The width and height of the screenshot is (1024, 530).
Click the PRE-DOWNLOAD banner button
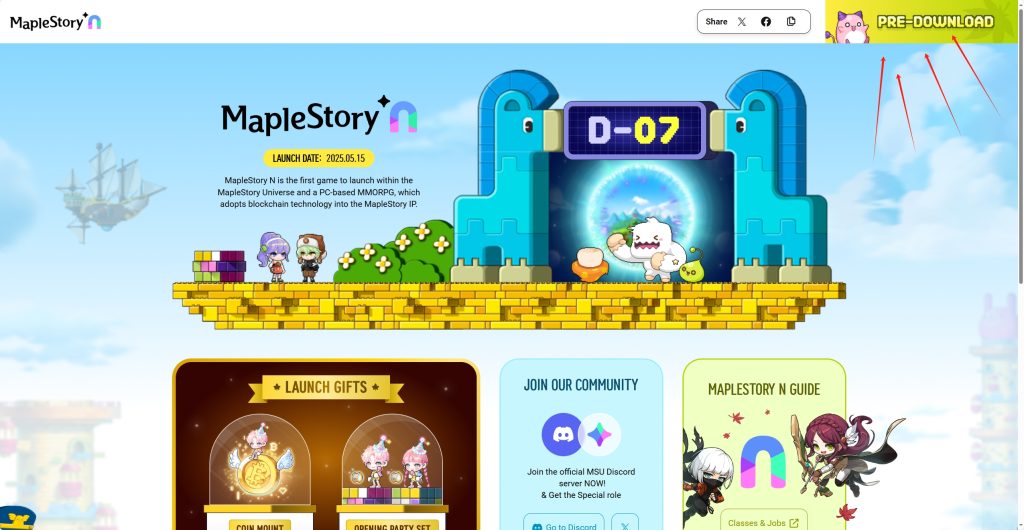(921, 22)
